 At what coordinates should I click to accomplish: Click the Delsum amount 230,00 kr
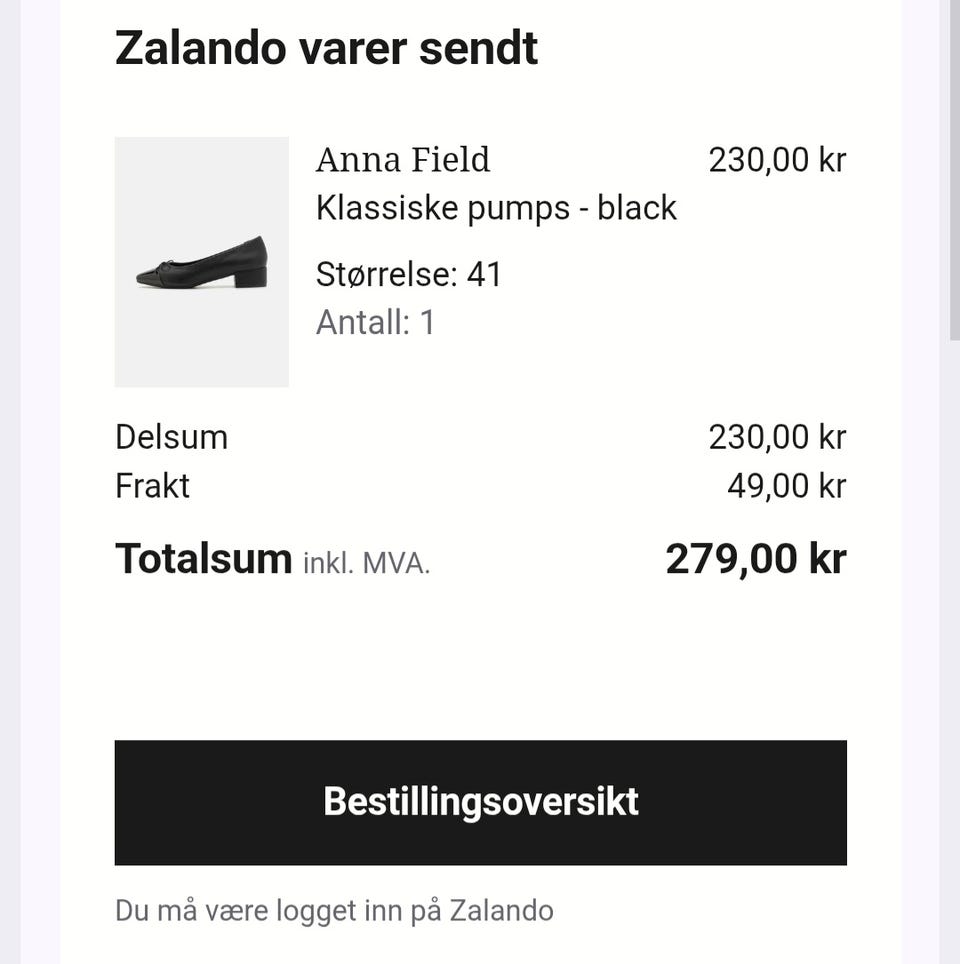tap(777, 437)
